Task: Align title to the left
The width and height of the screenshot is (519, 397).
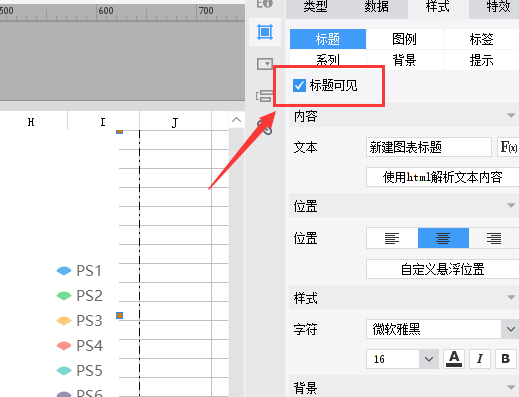Action: 392,238
